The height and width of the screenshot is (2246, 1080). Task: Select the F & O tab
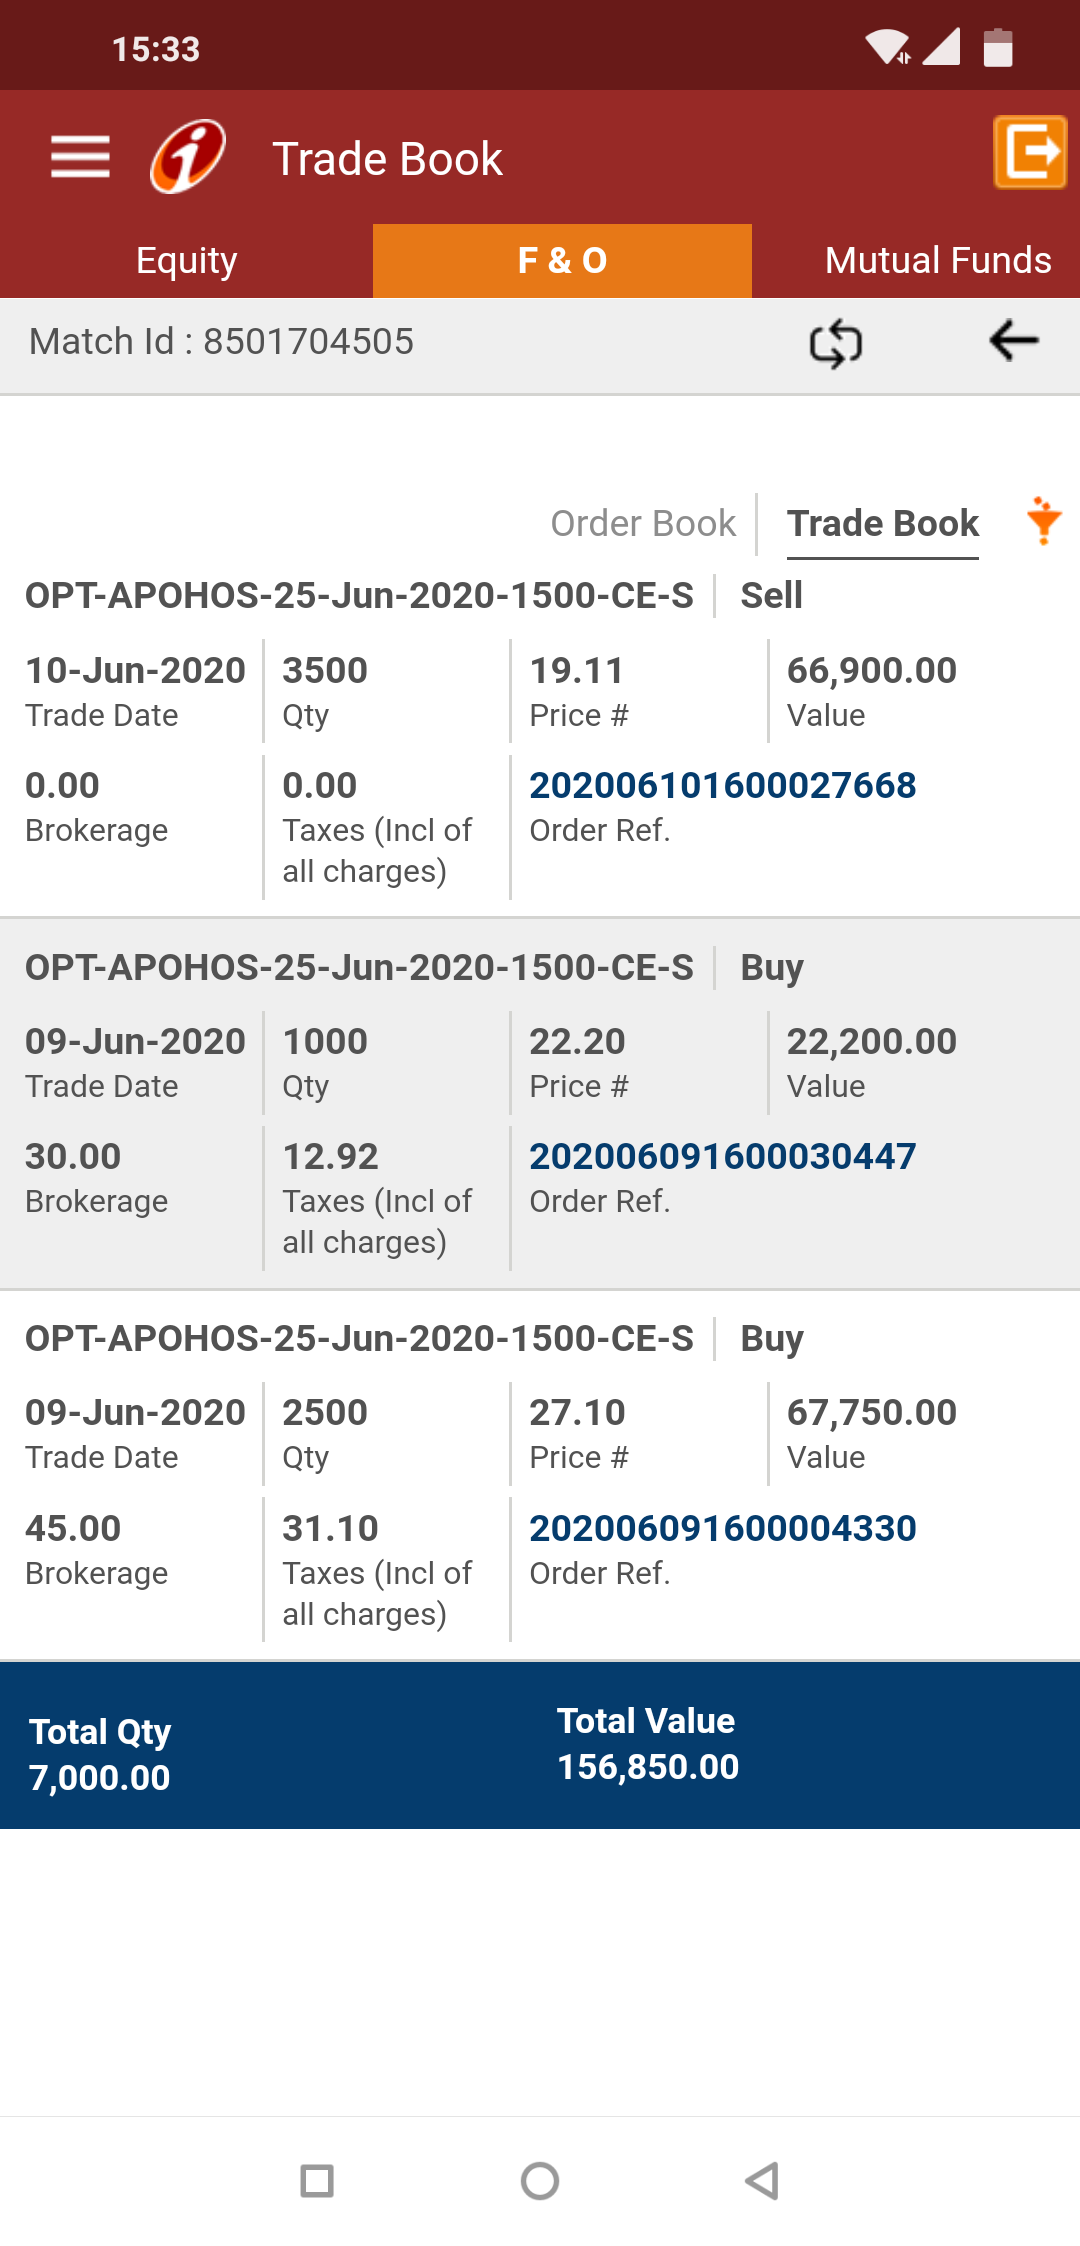[x=562, y=261]
